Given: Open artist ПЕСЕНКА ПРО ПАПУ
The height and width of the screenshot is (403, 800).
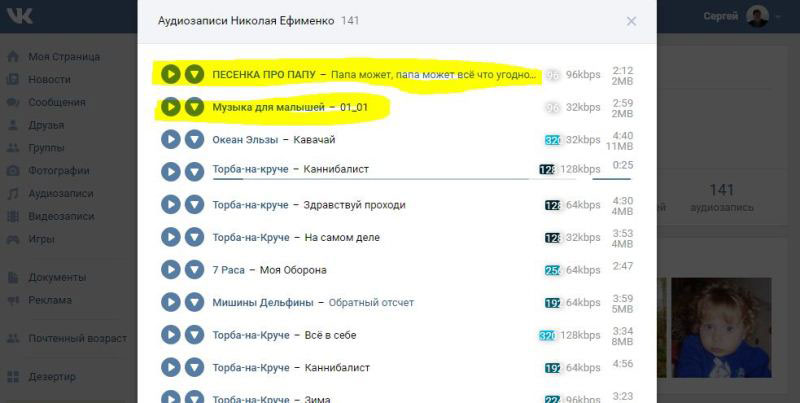Looking at the screenshot, I should 264,74.
